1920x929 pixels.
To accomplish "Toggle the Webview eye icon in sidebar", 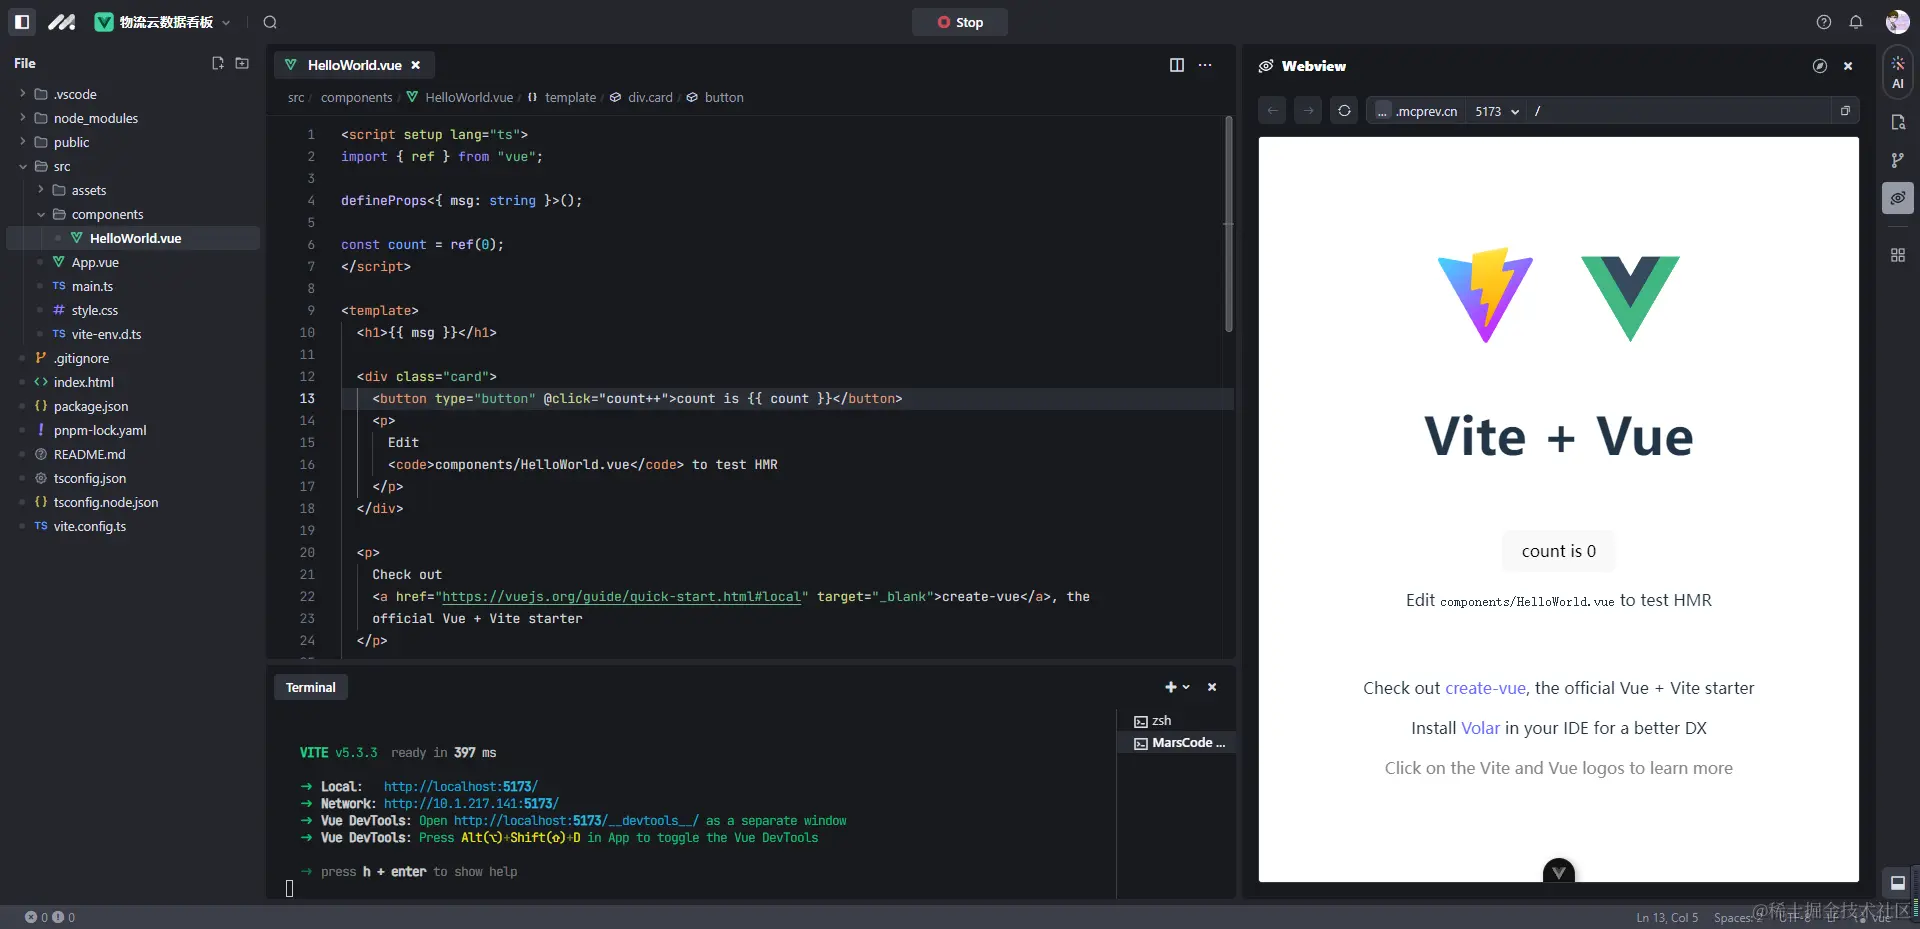I will click(1898, 198).
